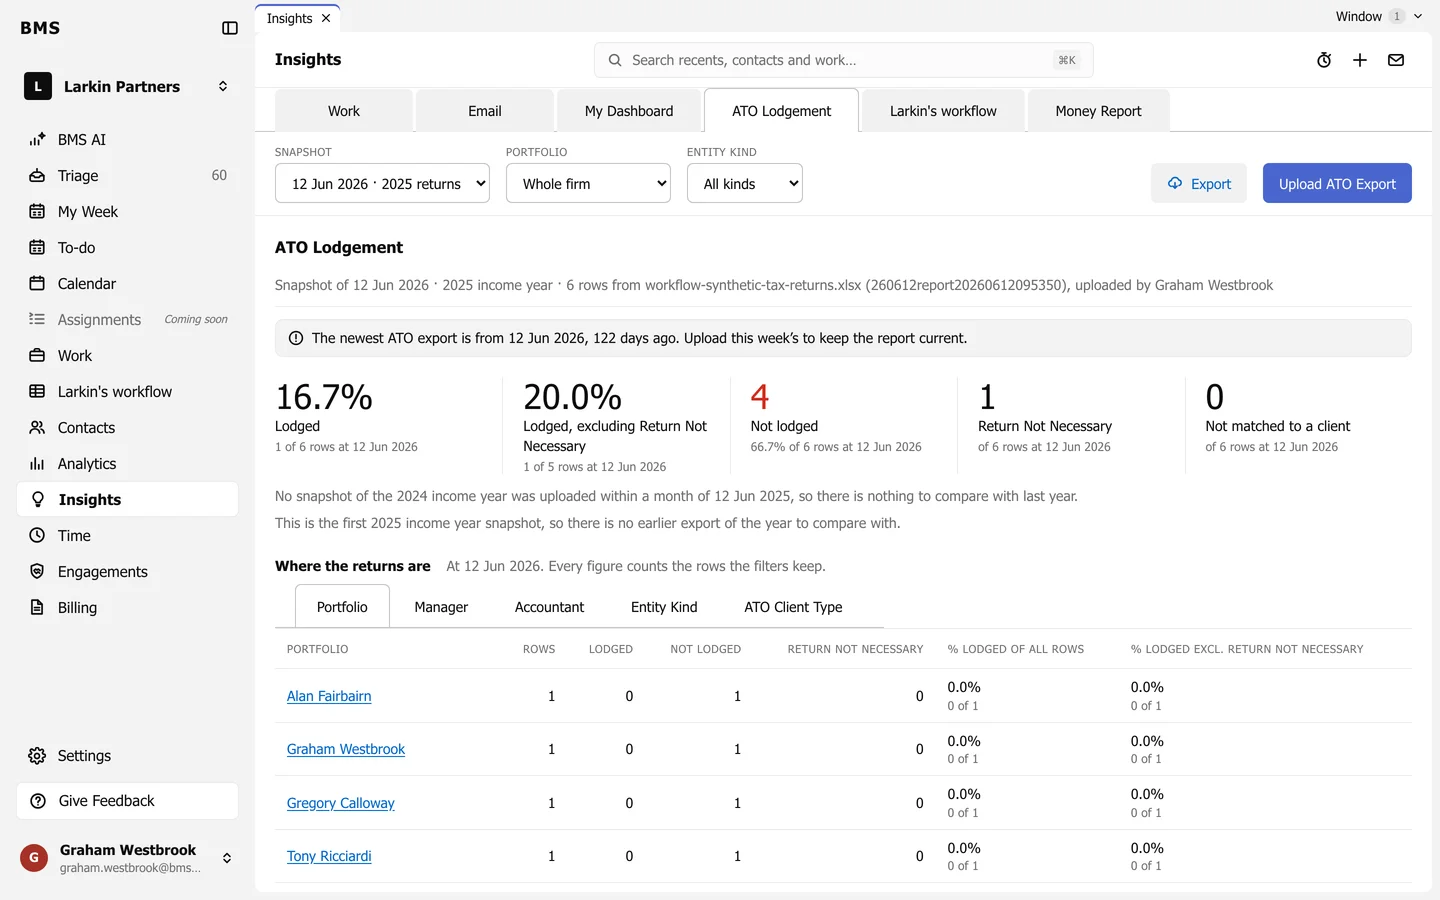Screen dimensions: 1440x900
Task: Expand Graham Westbrook's account menu
Action: pos(127,858)
